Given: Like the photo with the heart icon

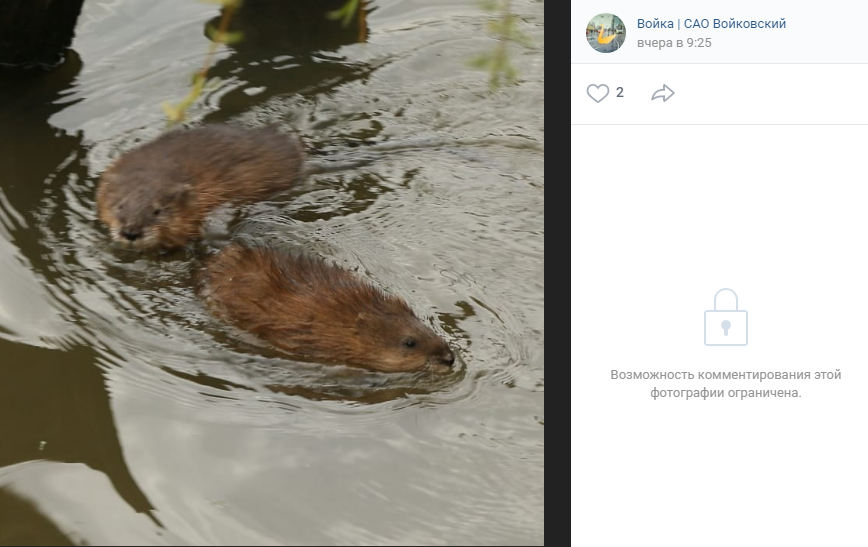Looking at the screenshot, I should tap(597, 93).
